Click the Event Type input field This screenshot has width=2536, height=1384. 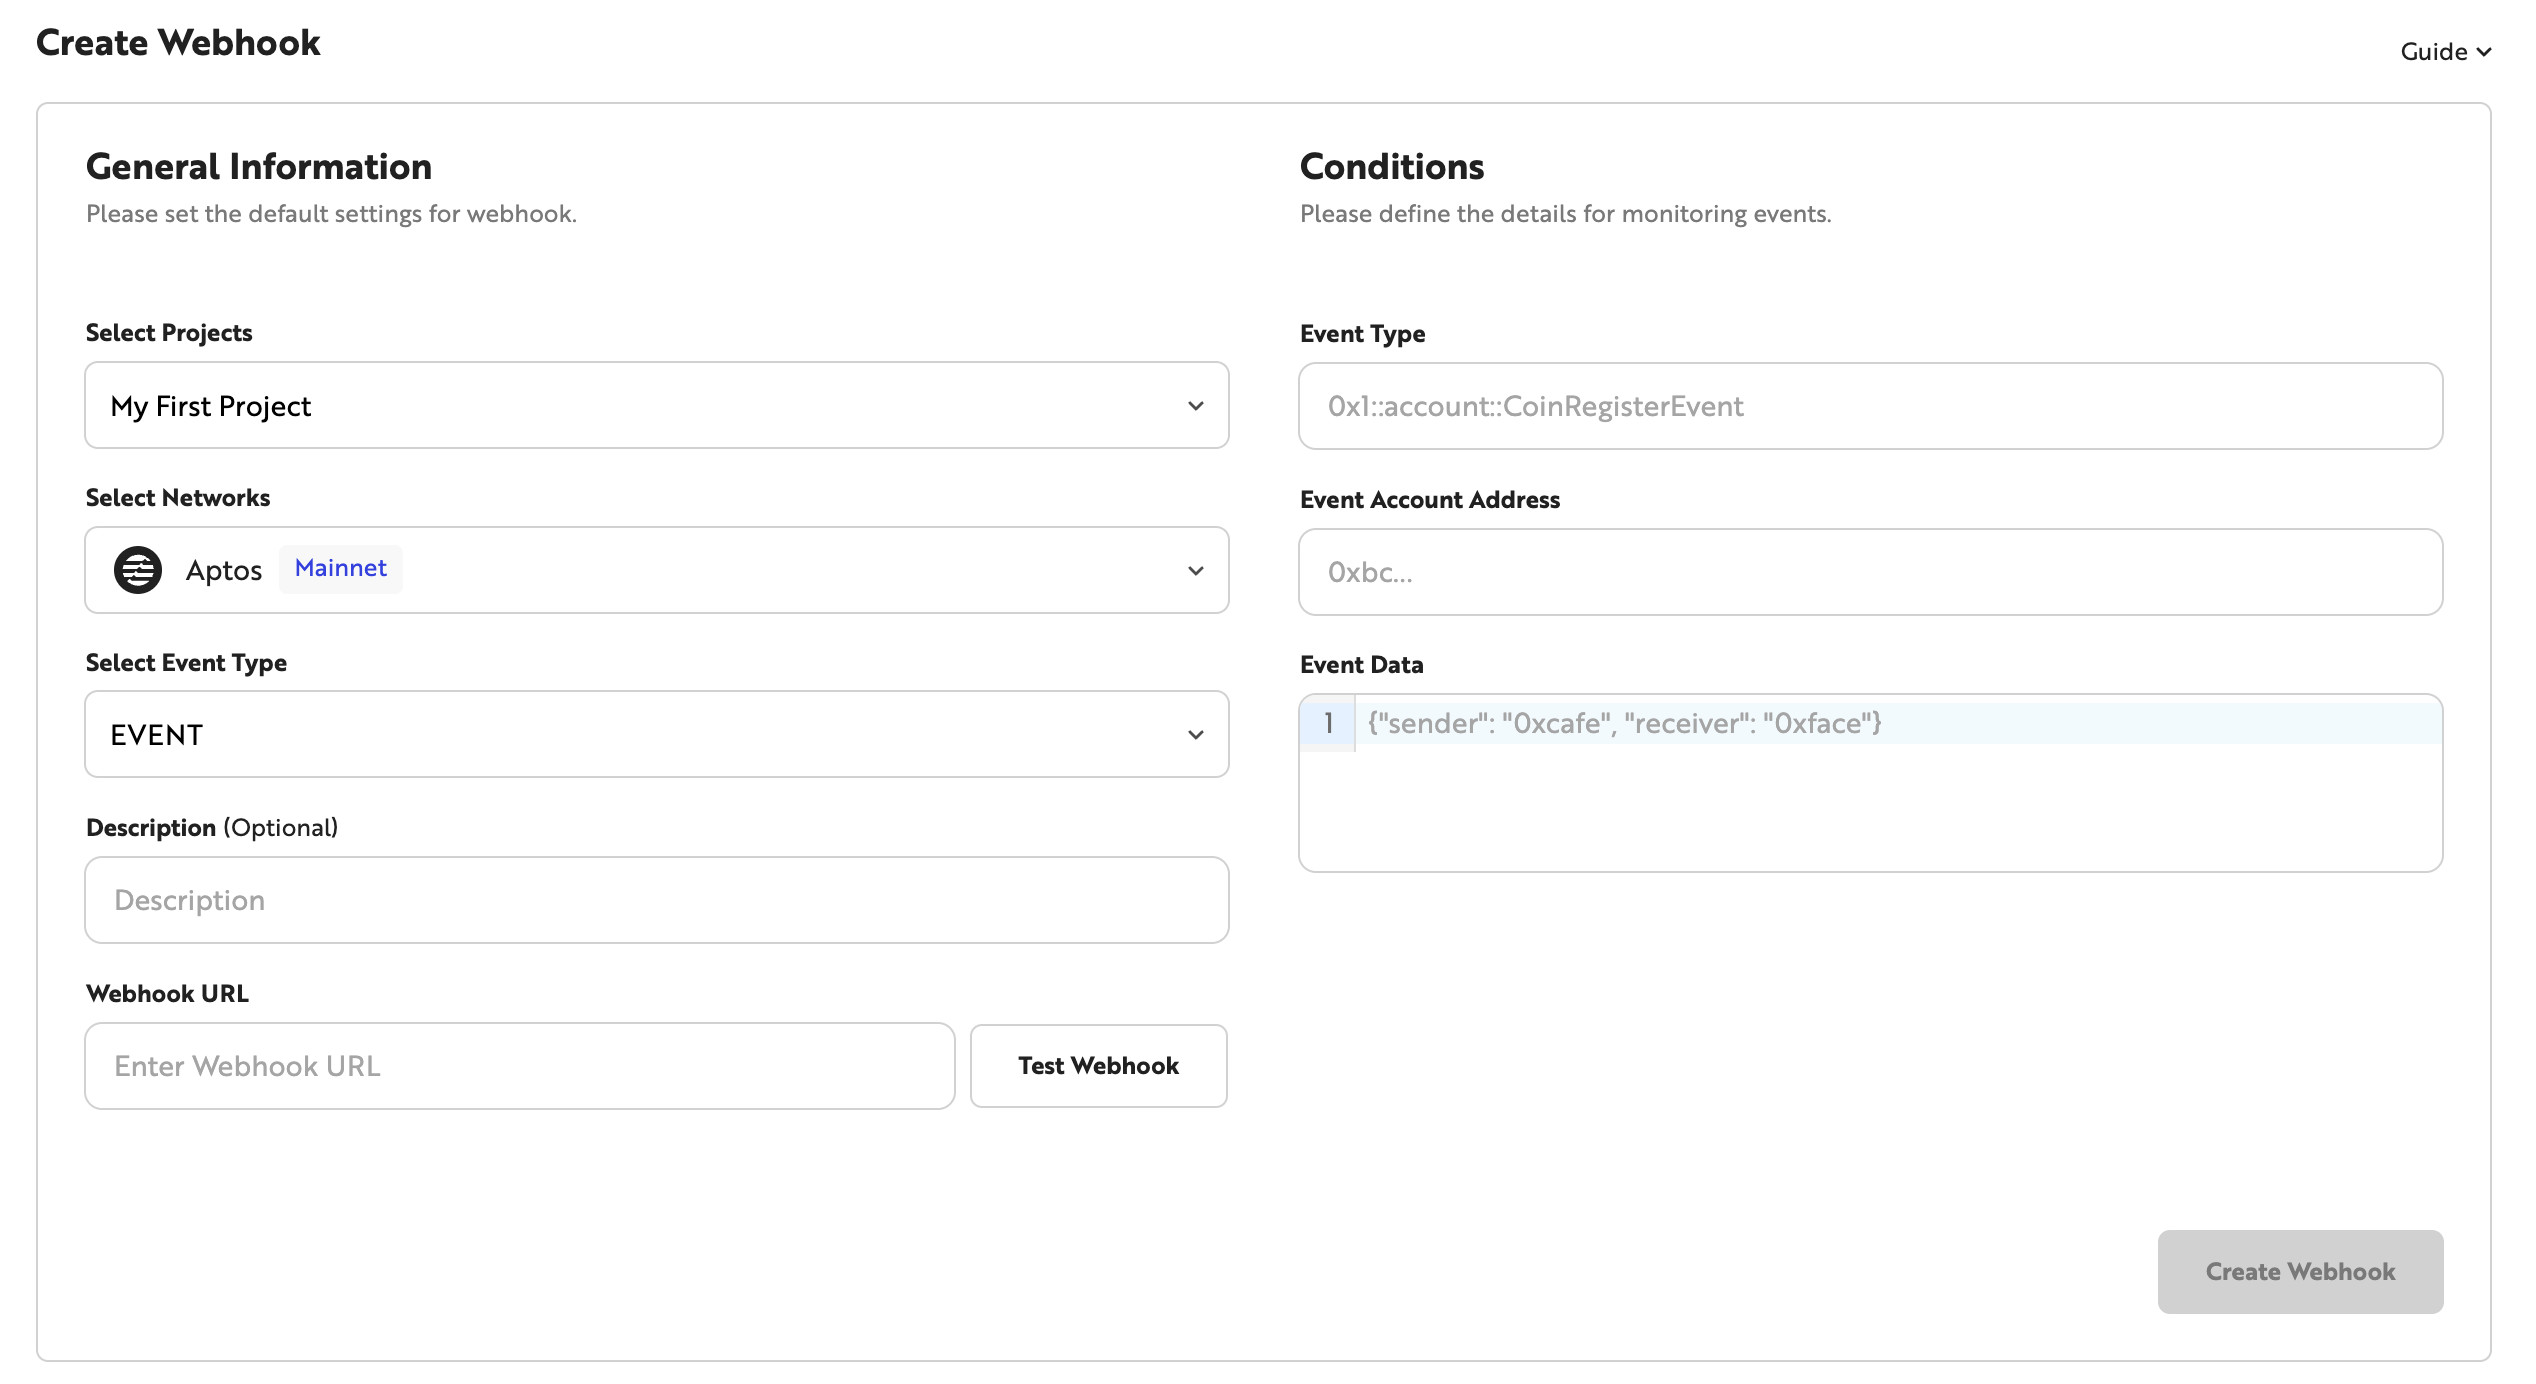[x=1869, y=406]
